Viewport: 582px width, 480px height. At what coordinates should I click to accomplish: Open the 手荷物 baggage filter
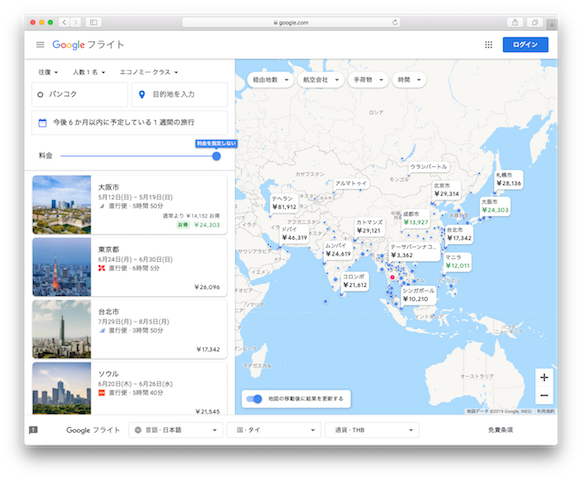368,80
